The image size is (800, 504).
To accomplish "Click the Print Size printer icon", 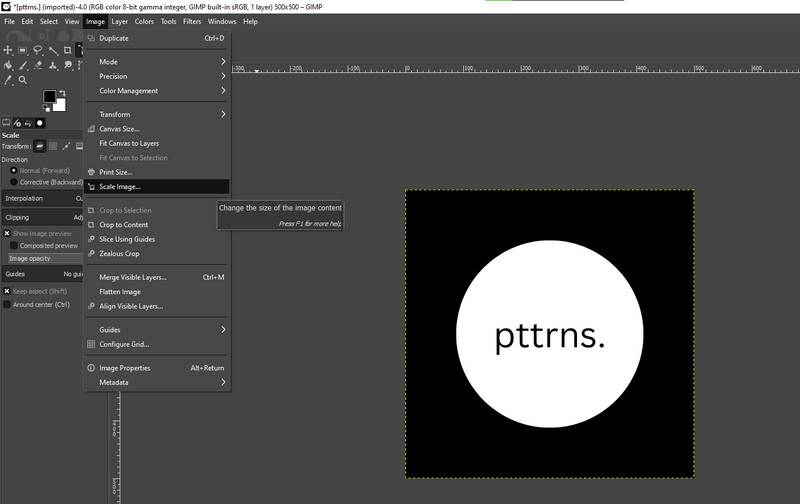I will 91,172.
